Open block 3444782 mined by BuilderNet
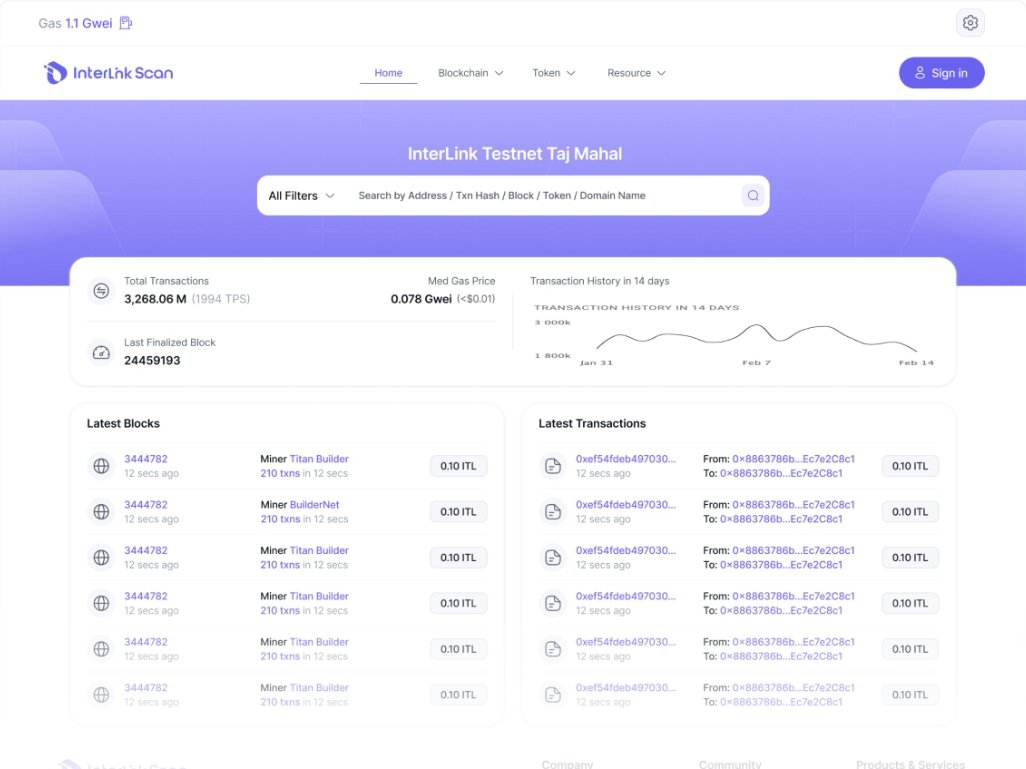The image size is (1026, 769). 146,505
